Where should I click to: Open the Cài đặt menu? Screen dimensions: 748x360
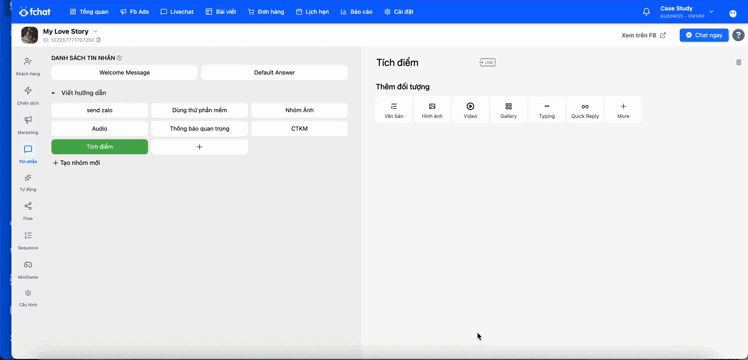click(399, 12)
